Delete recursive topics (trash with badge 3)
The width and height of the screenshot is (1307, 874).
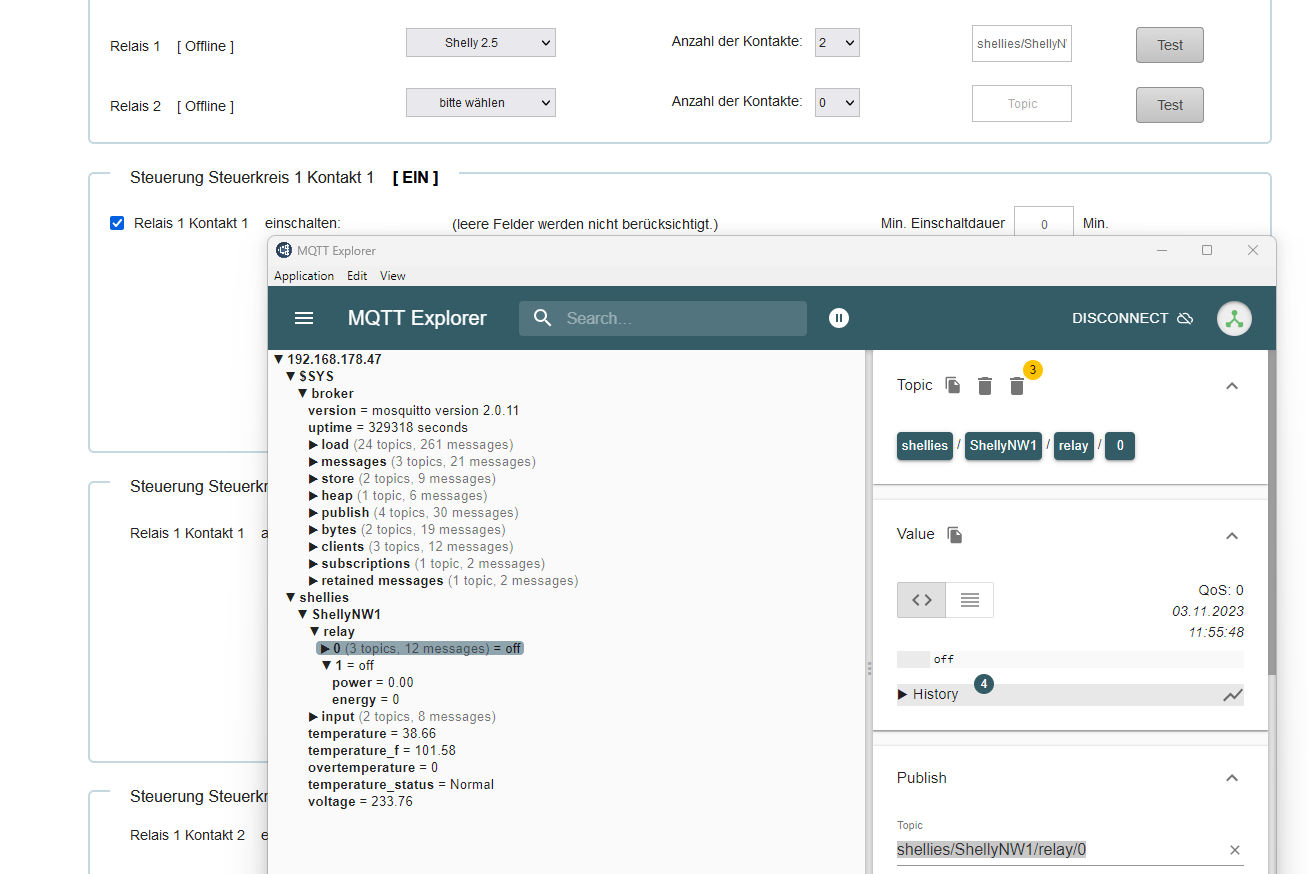click(1017, 386)
